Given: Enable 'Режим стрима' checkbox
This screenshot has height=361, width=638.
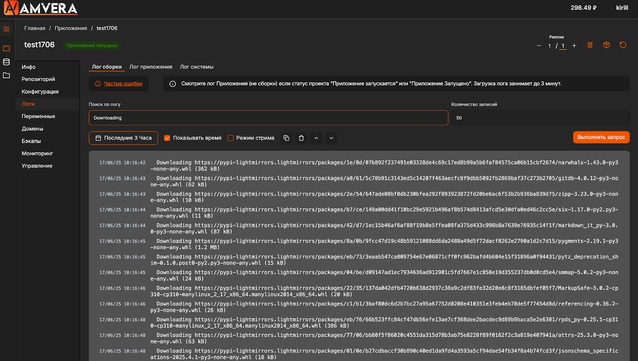Looking at the screenshot, I should pyautogui.click(x=230, y=138).
